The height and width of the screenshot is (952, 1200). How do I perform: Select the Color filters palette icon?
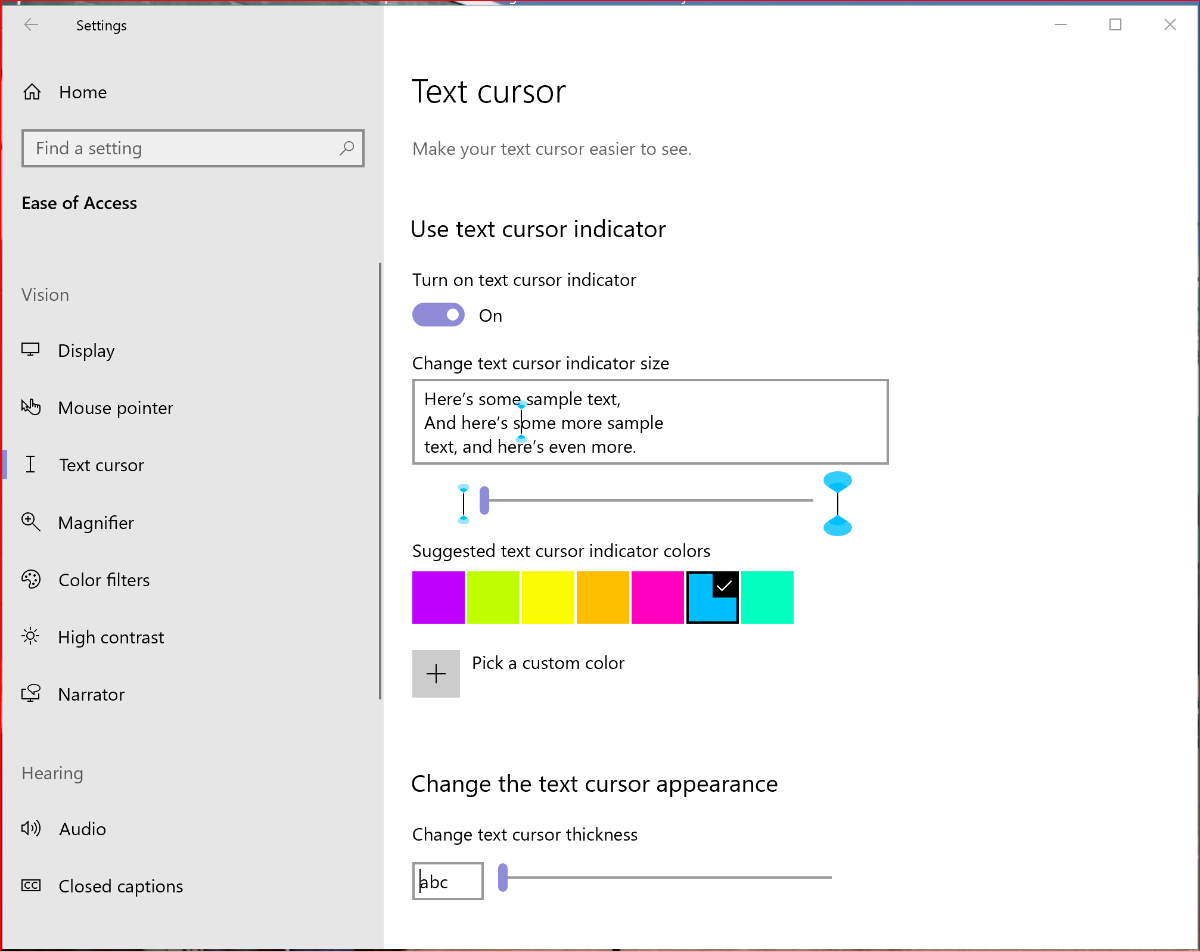point(31,579)
